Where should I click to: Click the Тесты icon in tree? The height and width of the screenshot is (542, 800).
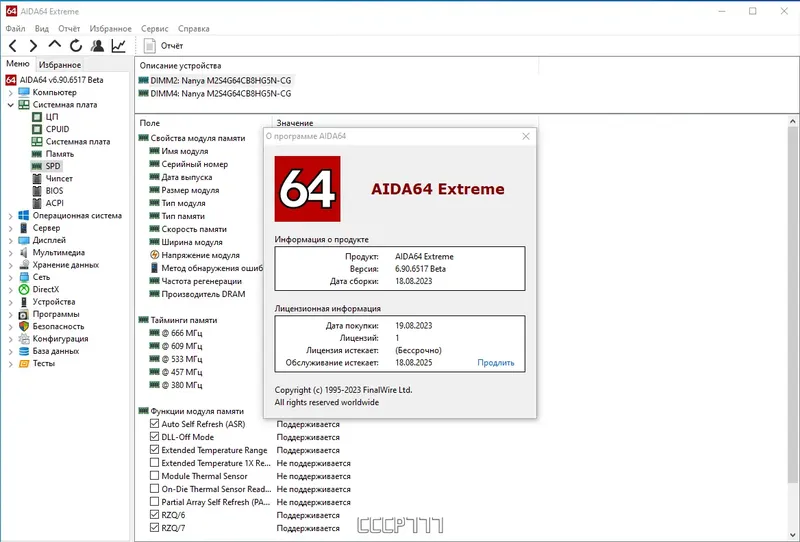23,363
